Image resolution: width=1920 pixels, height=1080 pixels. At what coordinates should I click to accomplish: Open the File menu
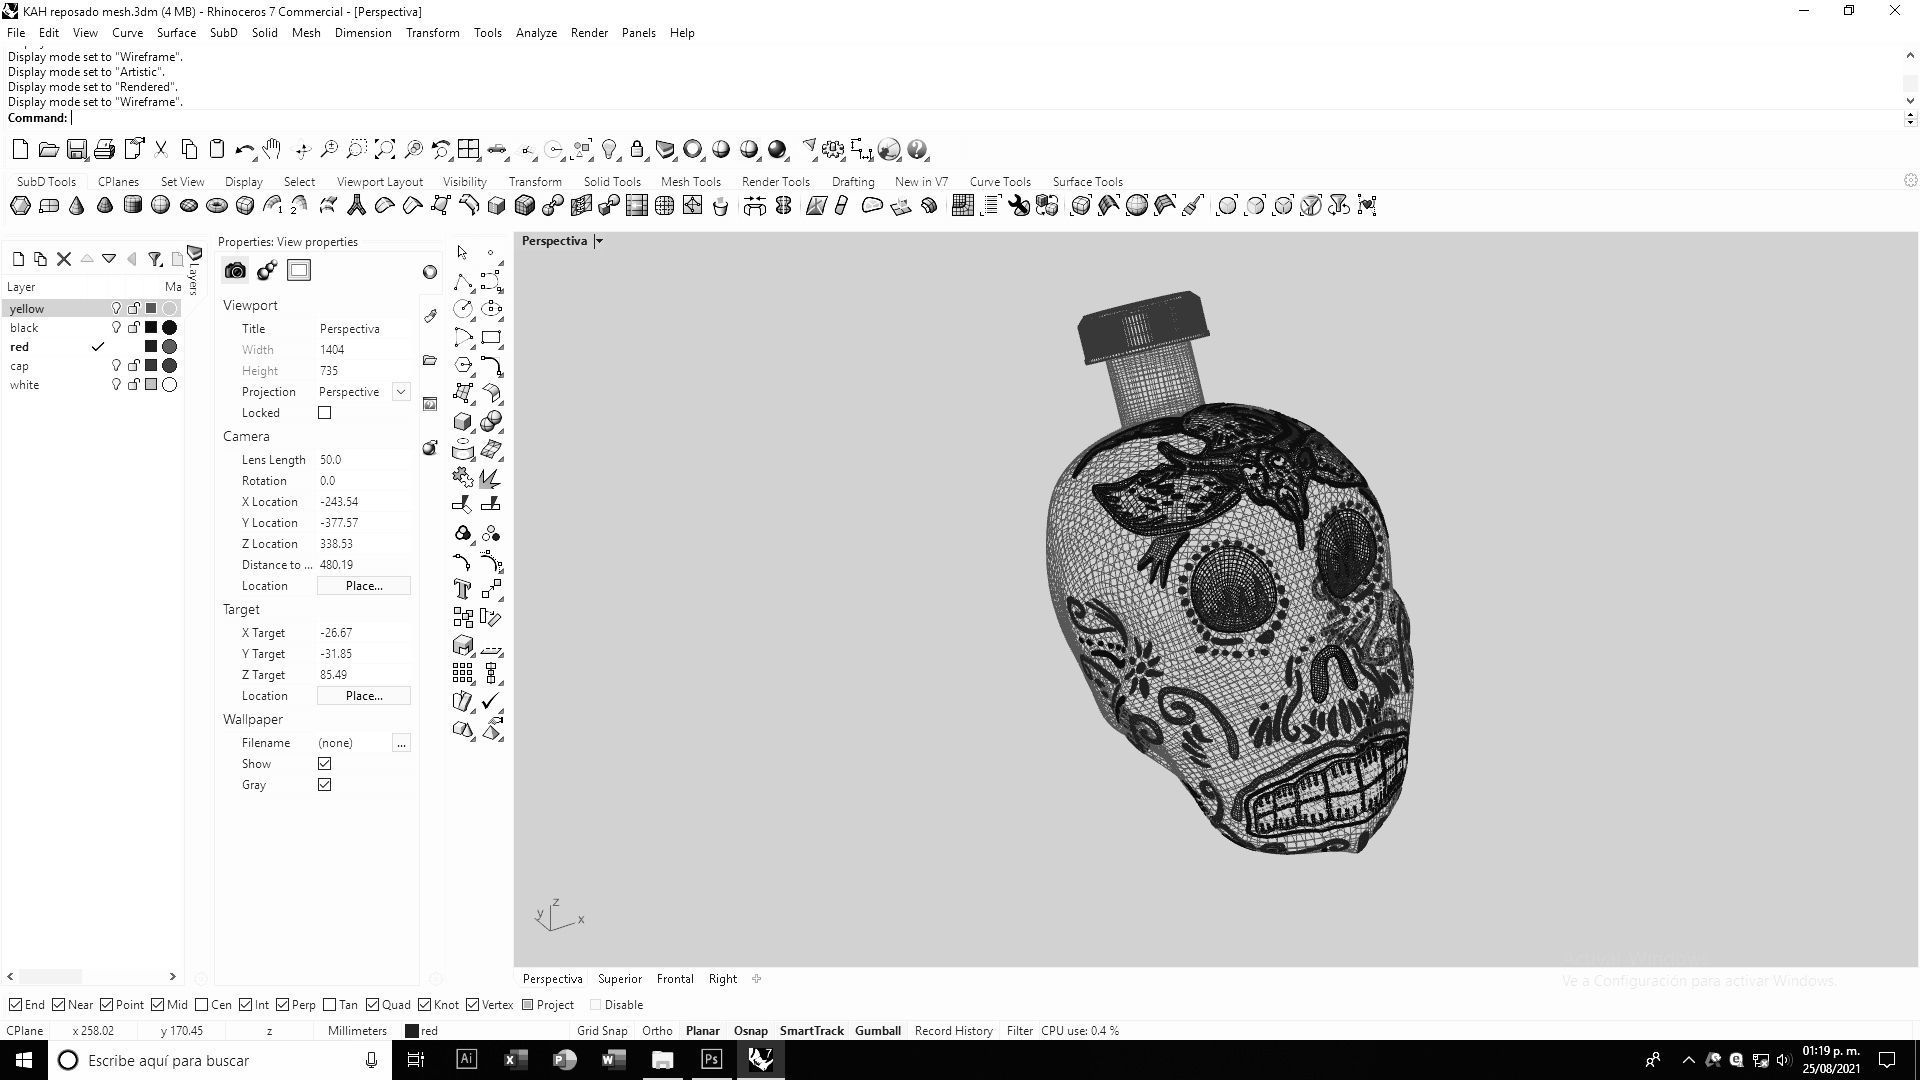(16, 33)
